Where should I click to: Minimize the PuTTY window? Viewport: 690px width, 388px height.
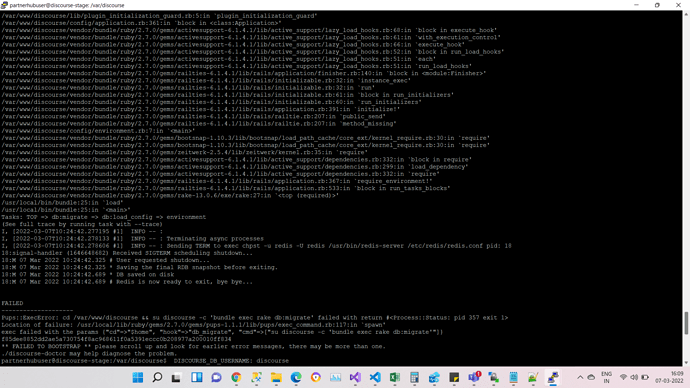pyautogui.click(x=636, y=5)
